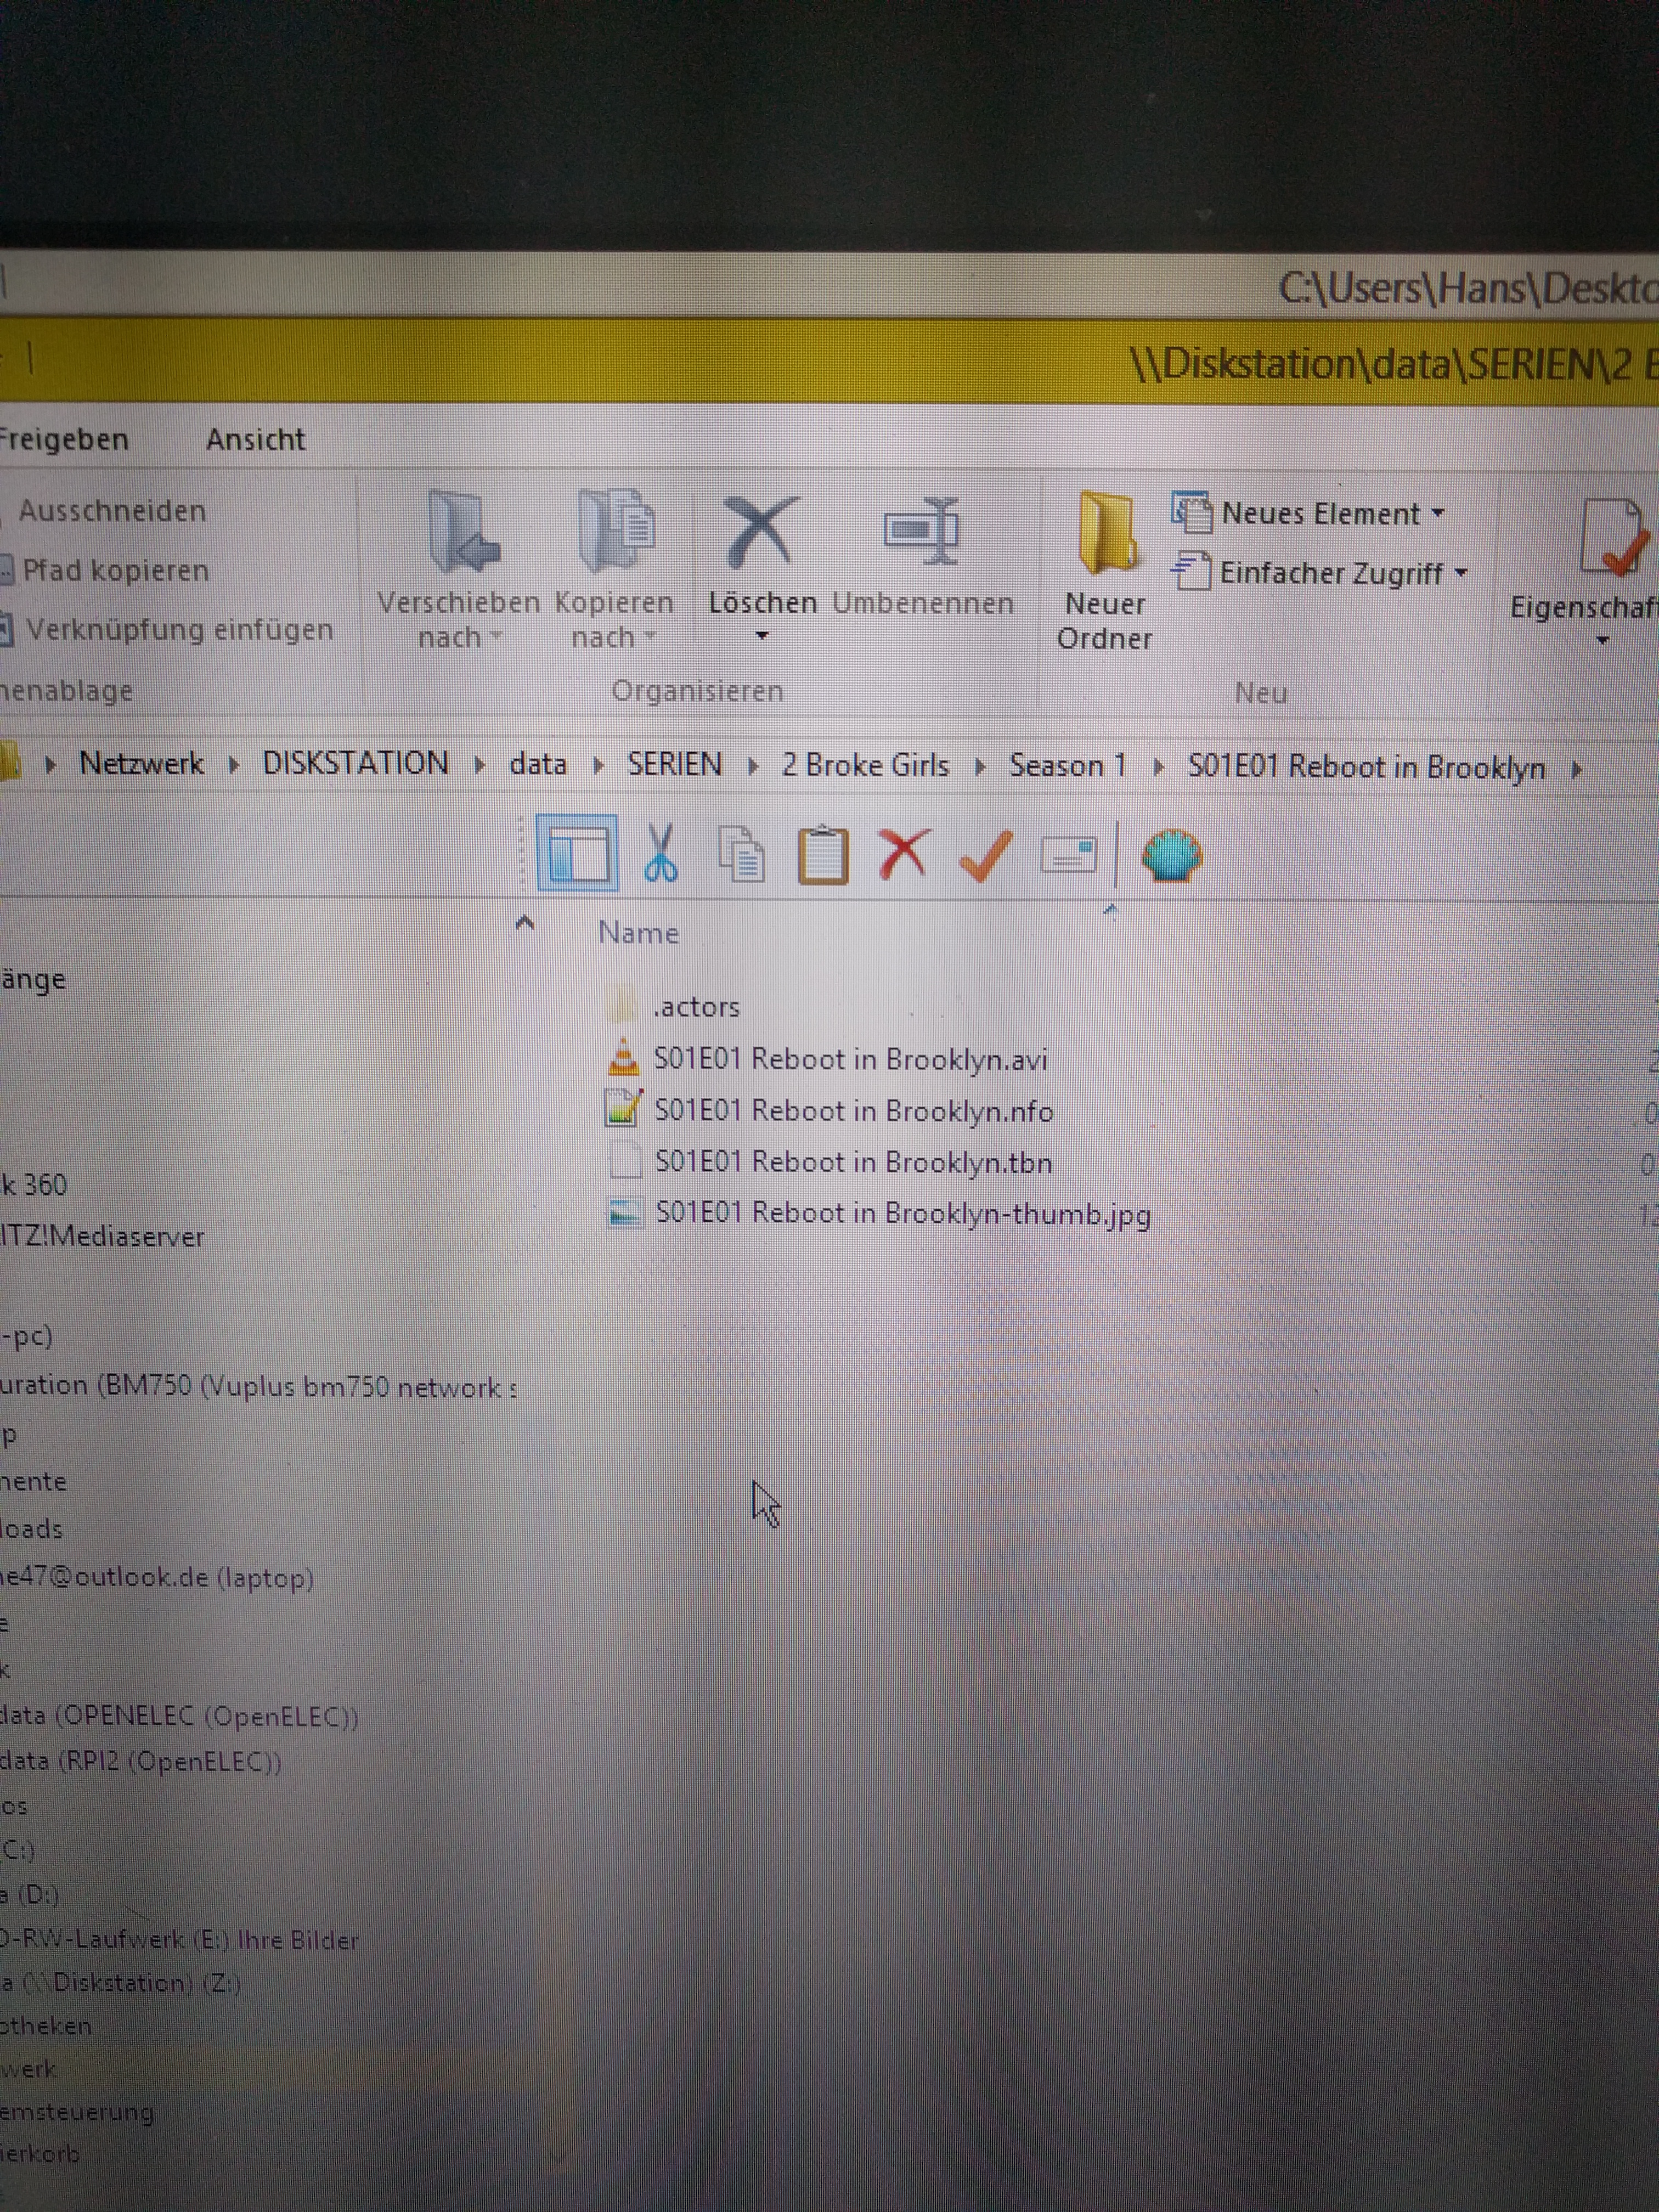1659x2212 pixels.
Task: Toggle the layout pane toolbar icon
Action: click(x=577, y=853)
